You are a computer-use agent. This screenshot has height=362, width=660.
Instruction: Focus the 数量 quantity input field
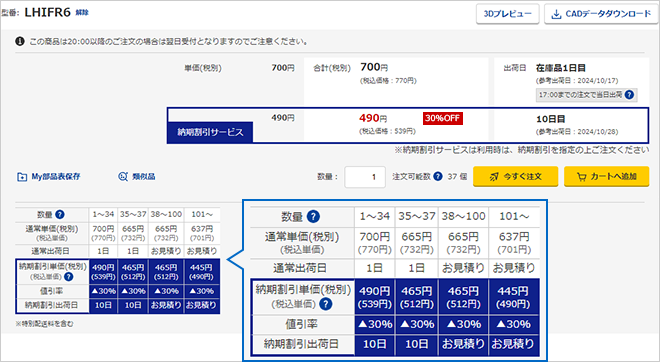[x=365, y=177]
